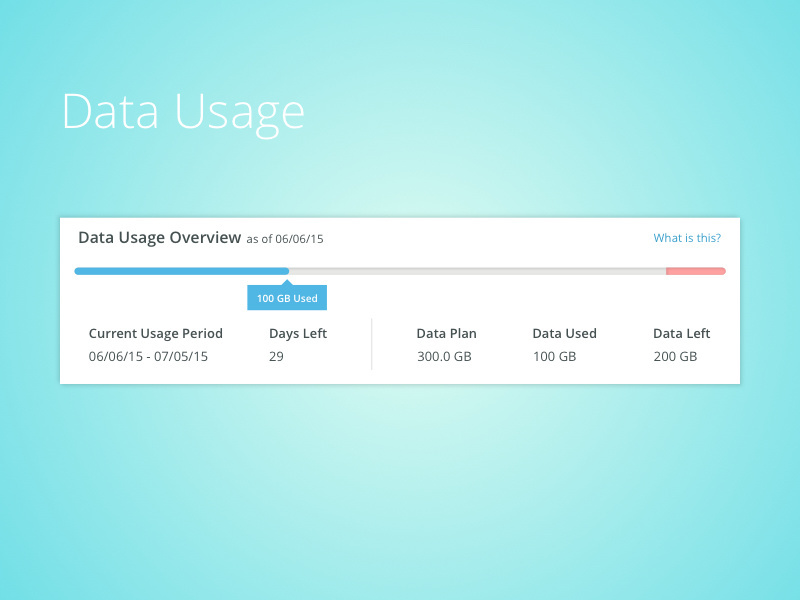Click the gray remaining portion of the bar
Screen dimensions: 800x600
coord(480,270)
